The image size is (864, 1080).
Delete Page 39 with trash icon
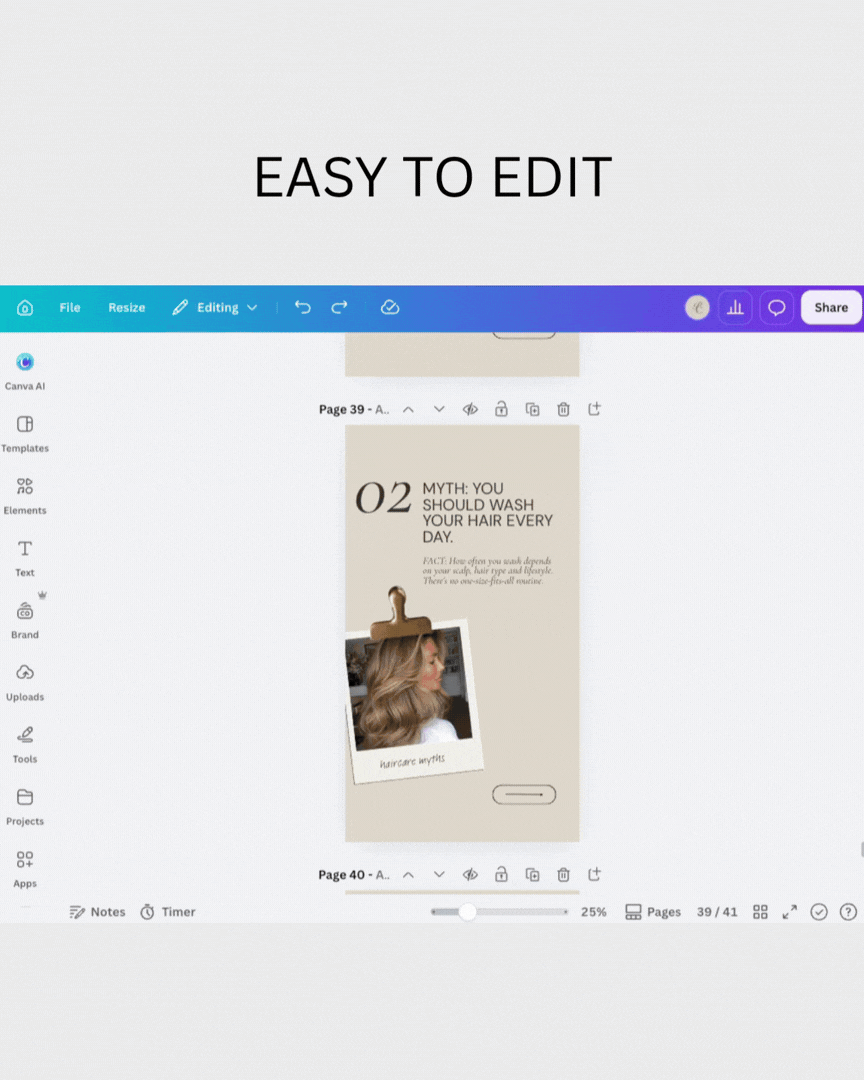(564, 410)
